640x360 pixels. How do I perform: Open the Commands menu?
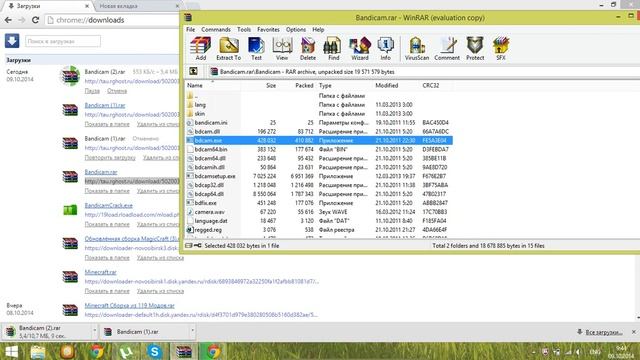point(216,29)
